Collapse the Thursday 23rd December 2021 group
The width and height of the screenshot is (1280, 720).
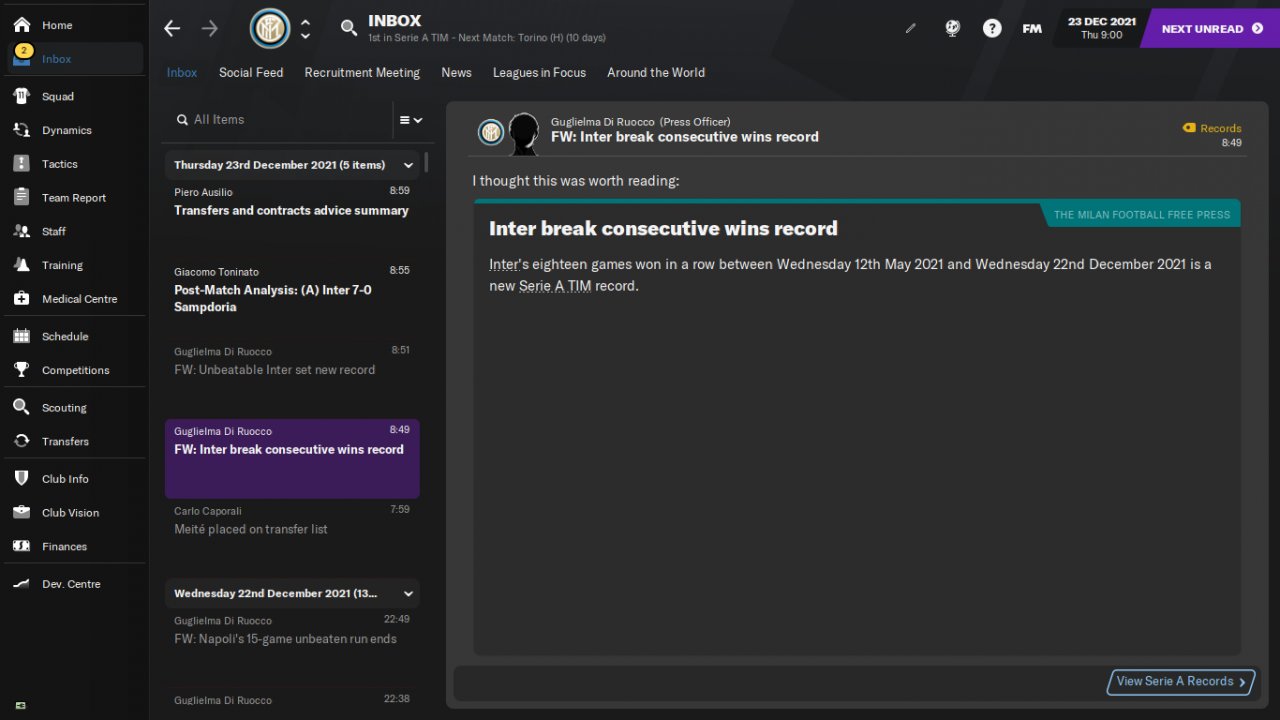pos(408,165)
